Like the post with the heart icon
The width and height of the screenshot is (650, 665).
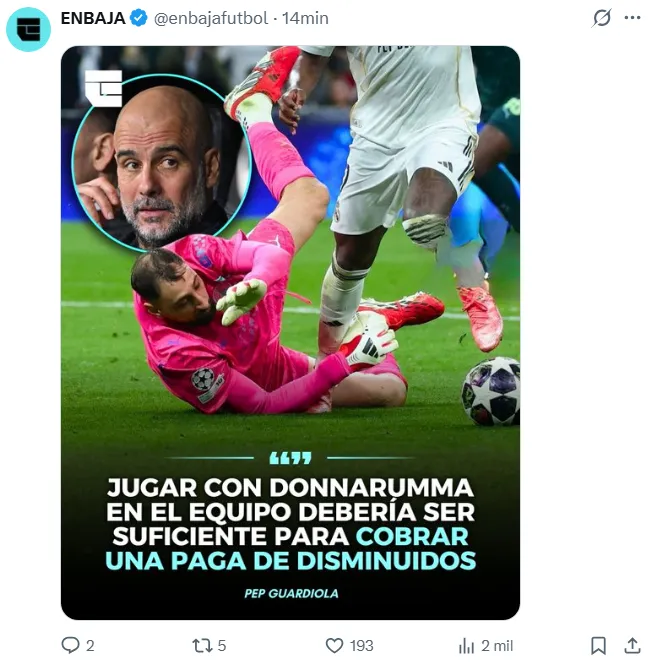coord(334,646)
